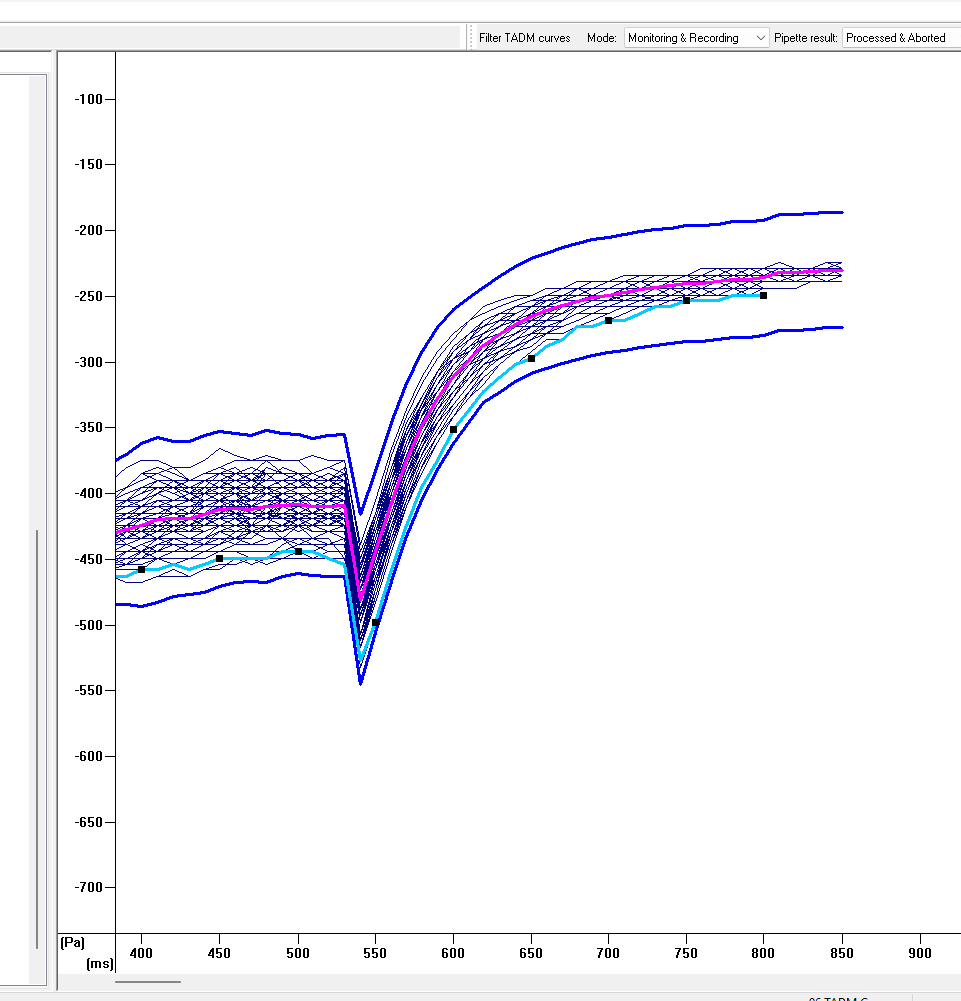The width and height of the screenshot is (961, 1001).
Task: Enable Monitoring & Recording mode
Action: point(684,37)
